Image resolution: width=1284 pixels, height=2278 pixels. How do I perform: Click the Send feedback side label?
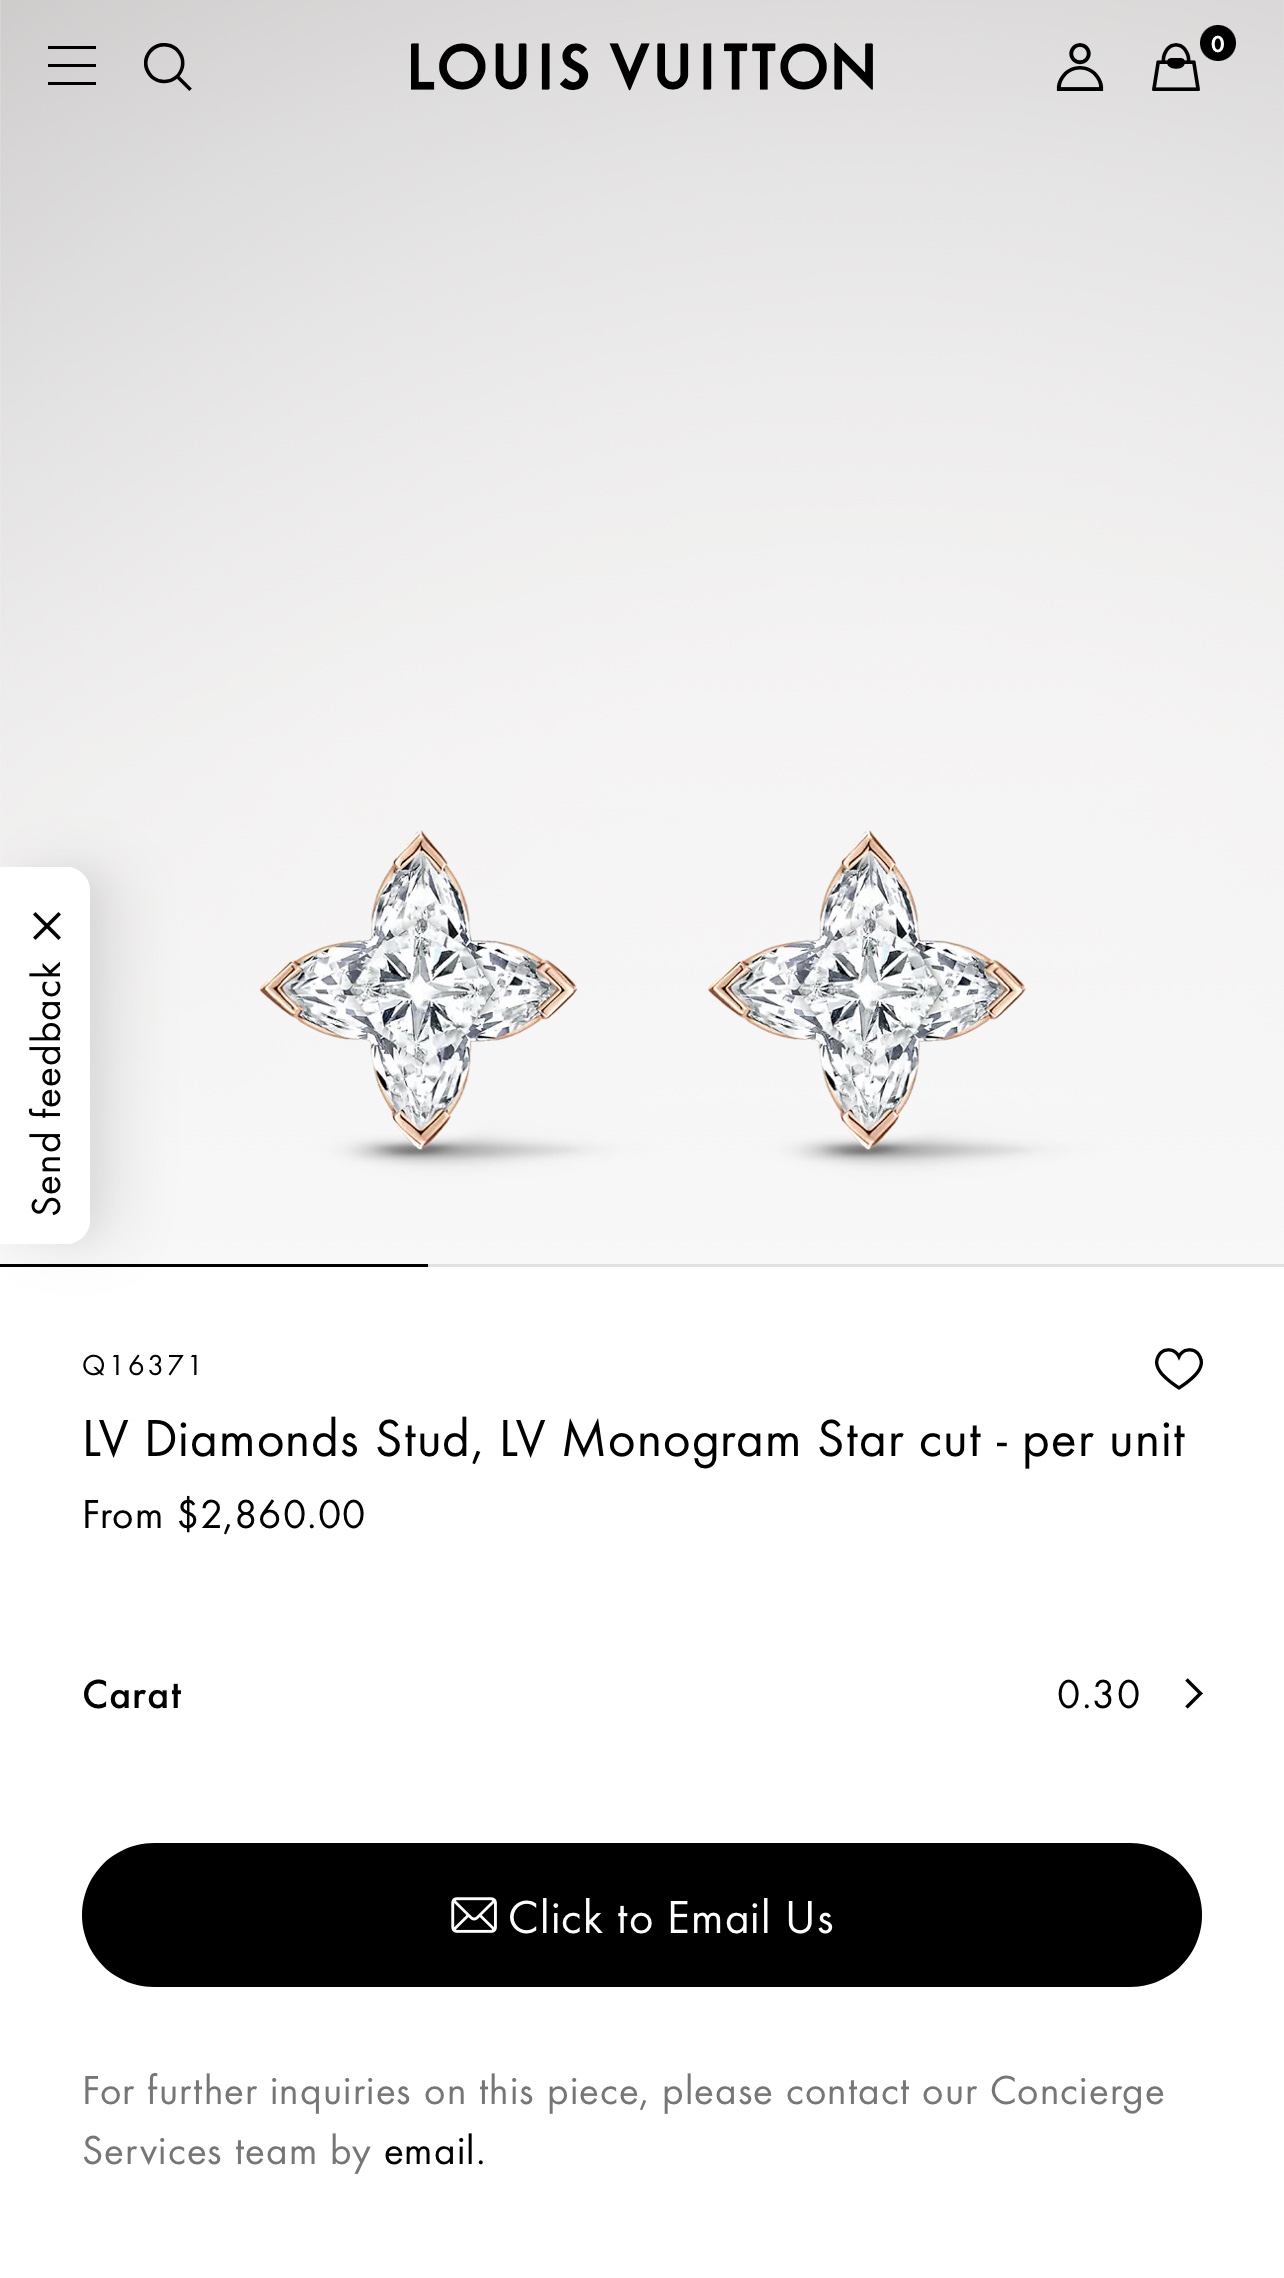46,1088
